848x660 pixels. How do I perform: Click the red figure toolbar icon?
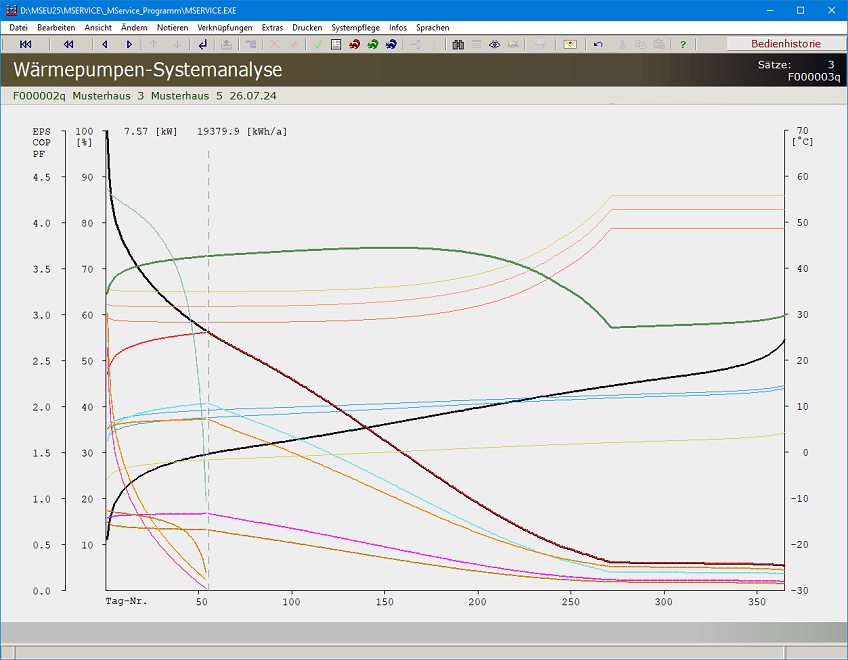[354, 44]
